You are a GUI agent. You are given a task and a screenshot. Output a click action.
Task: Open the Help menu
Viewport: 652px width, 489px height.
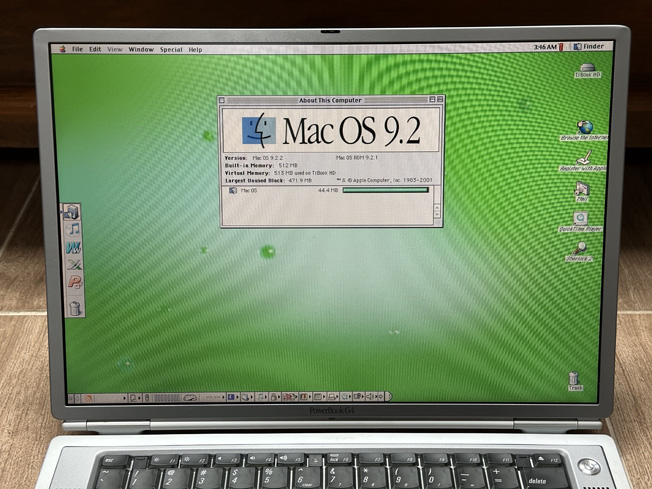point(195,49)
